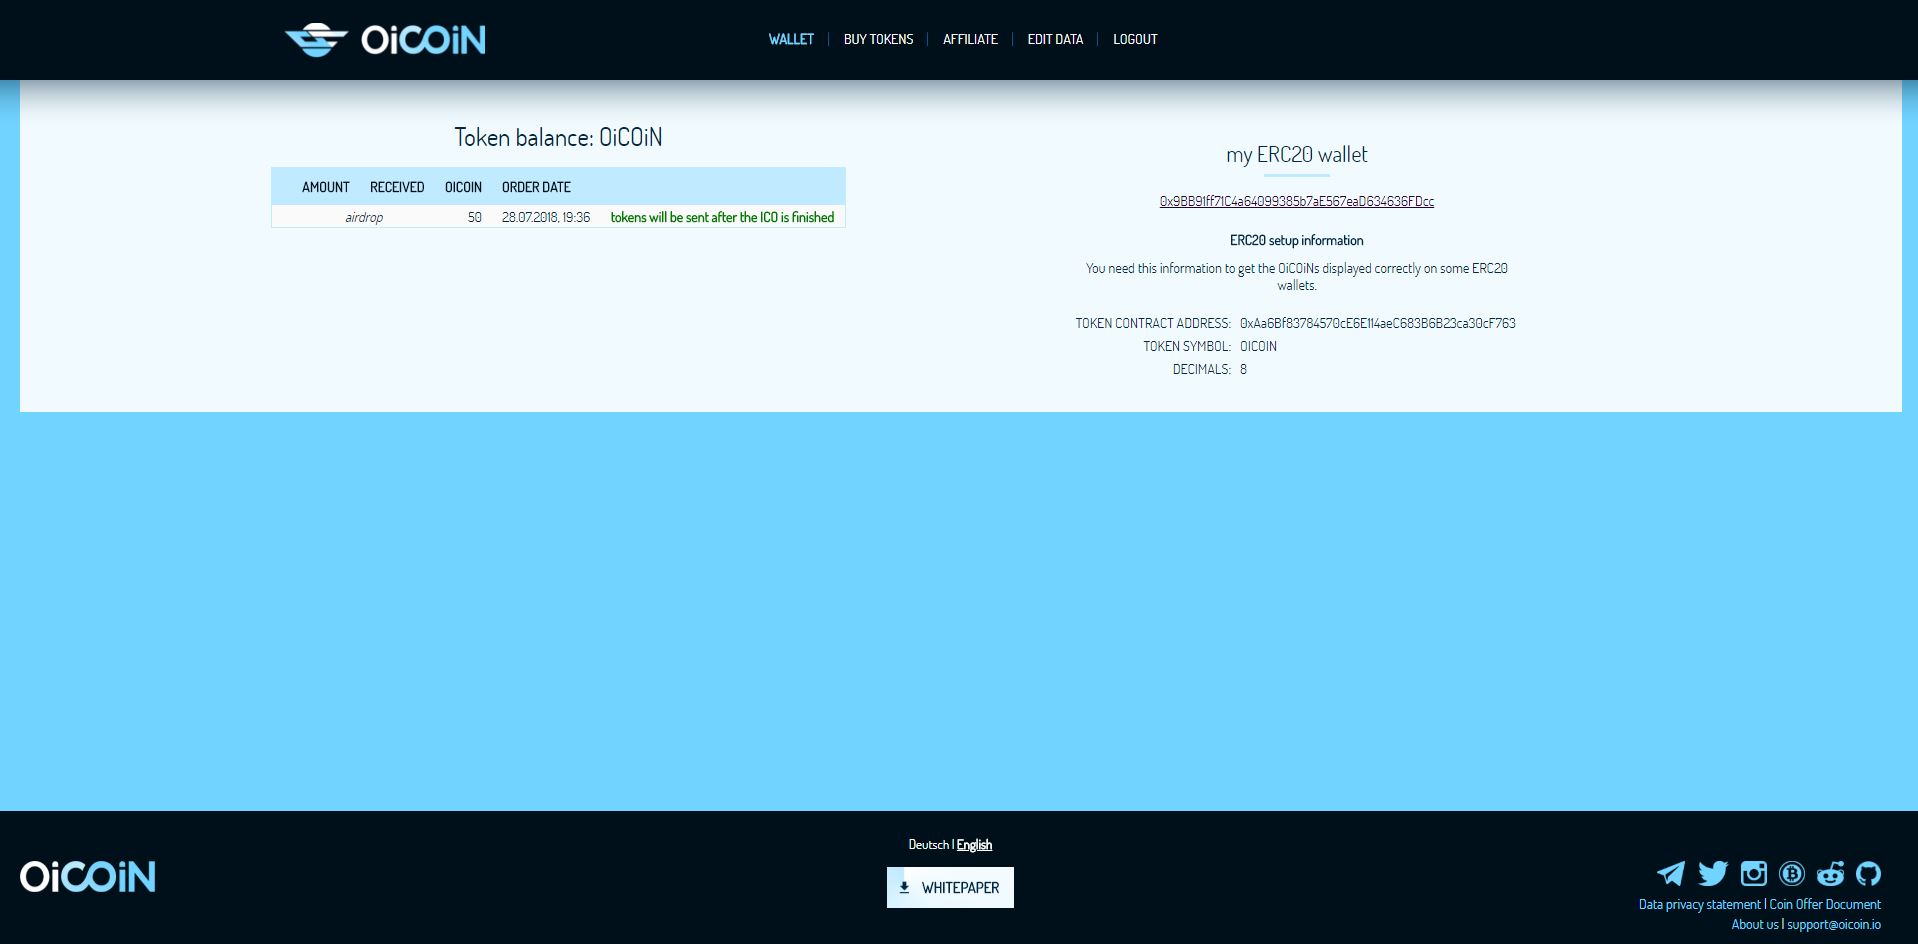
Task: Open the Coin Offer Document link
Action: click(1825, 904)
